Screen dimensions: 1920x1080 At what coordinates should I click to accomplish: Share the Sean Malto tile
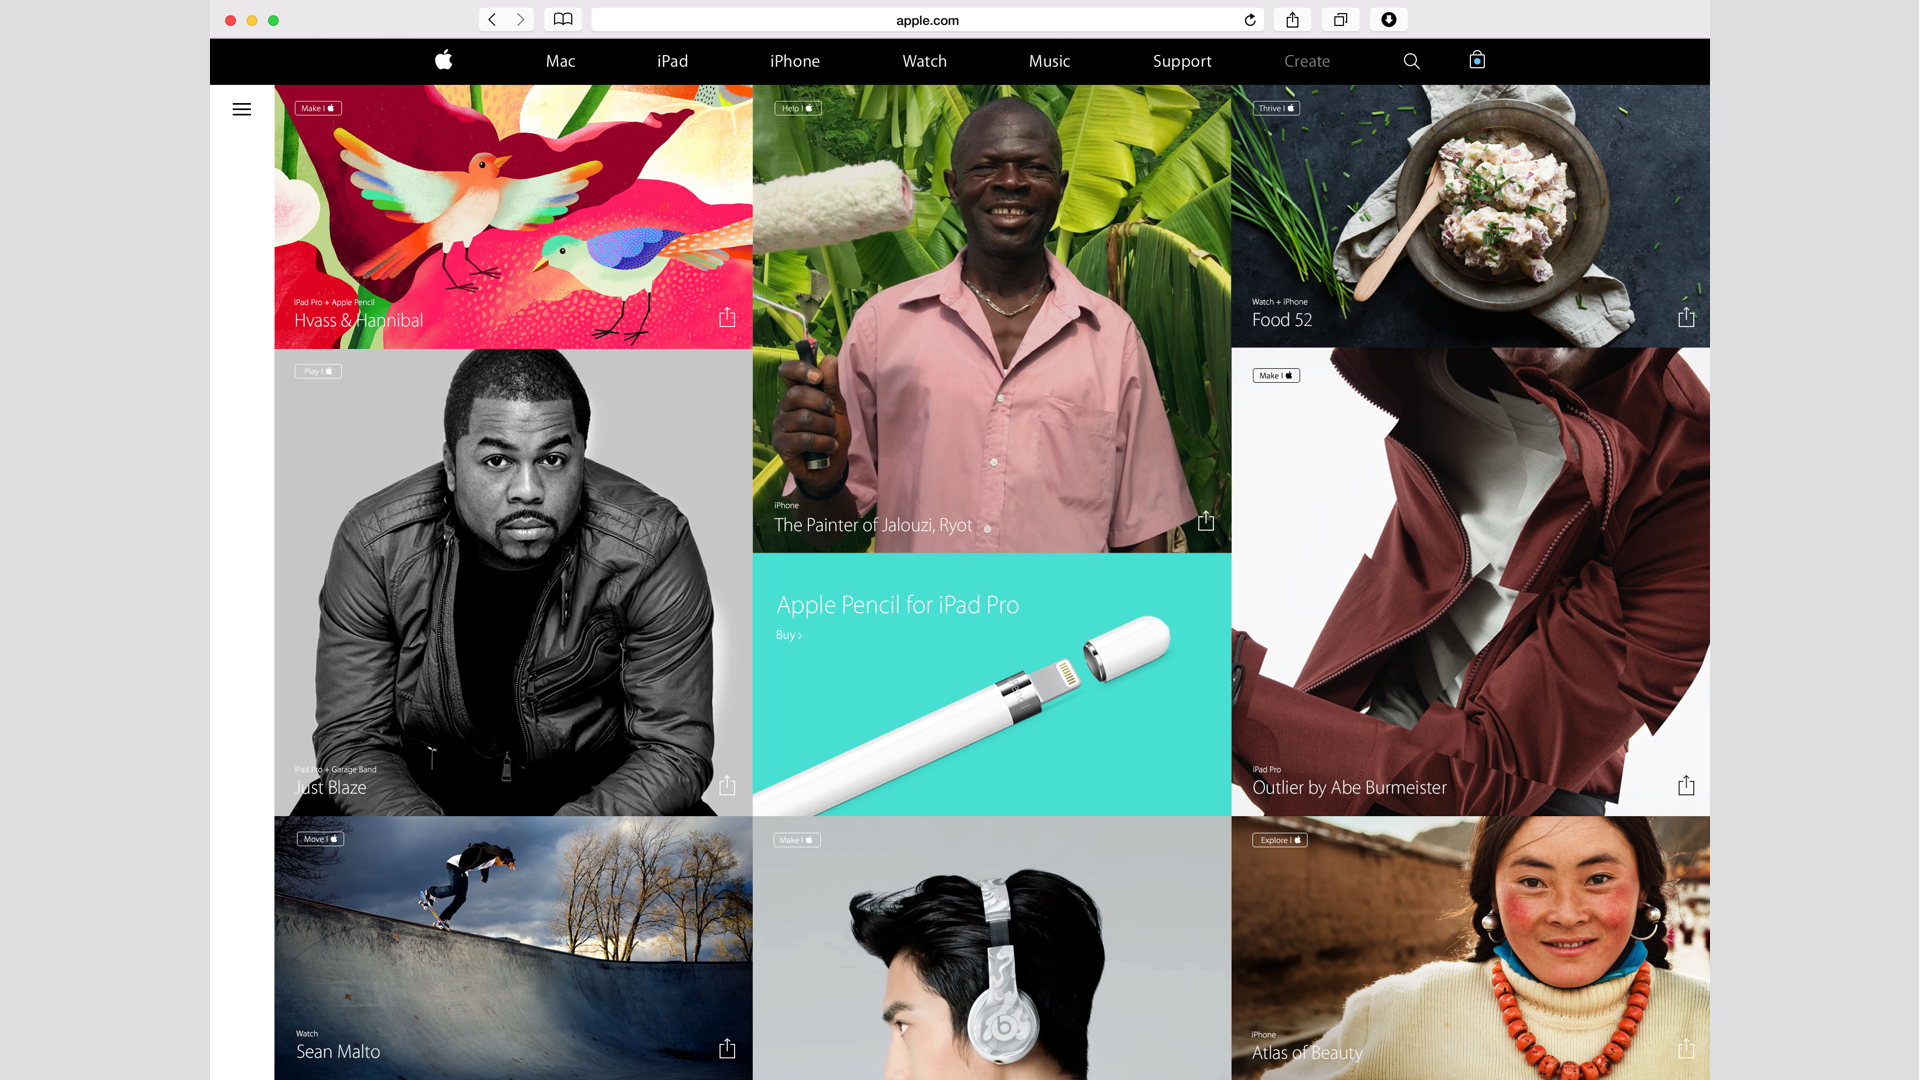tap(727, 1048)
